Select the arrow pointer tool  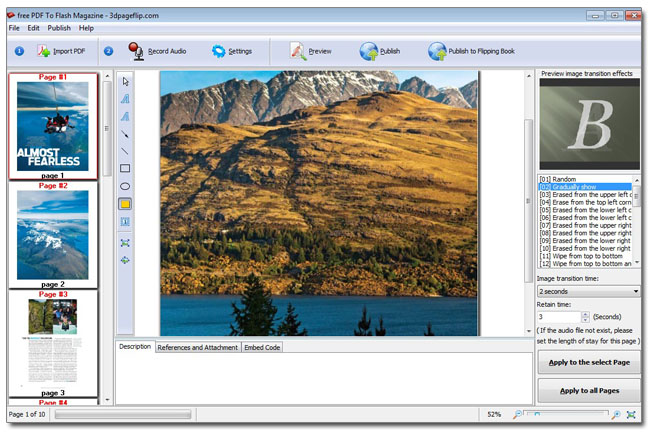[125, 82]
